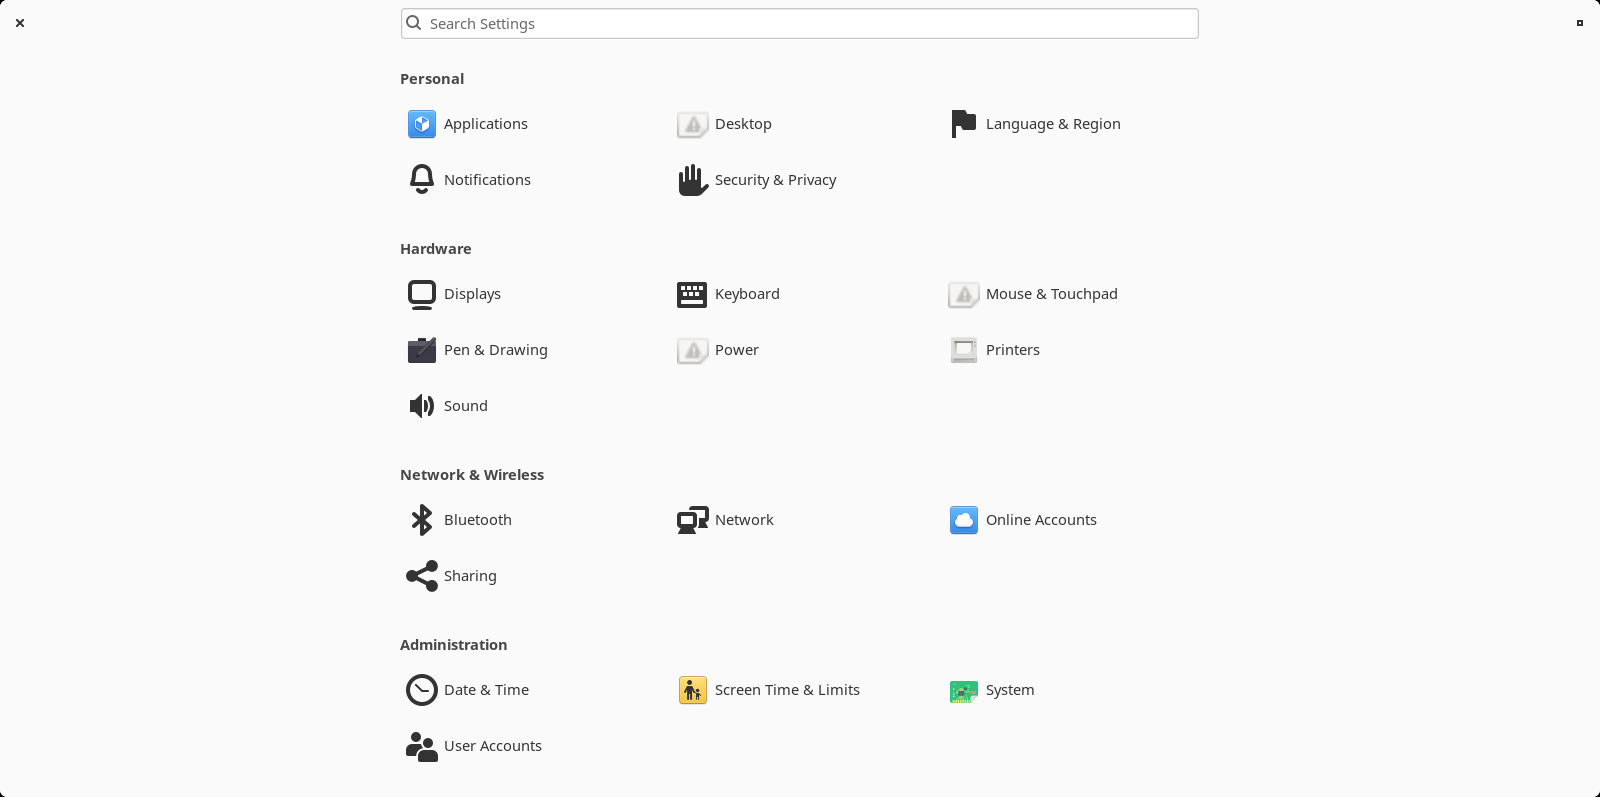Open the Printers settings entry
Screen dimensions: 1600x797
click(1012, 350)
